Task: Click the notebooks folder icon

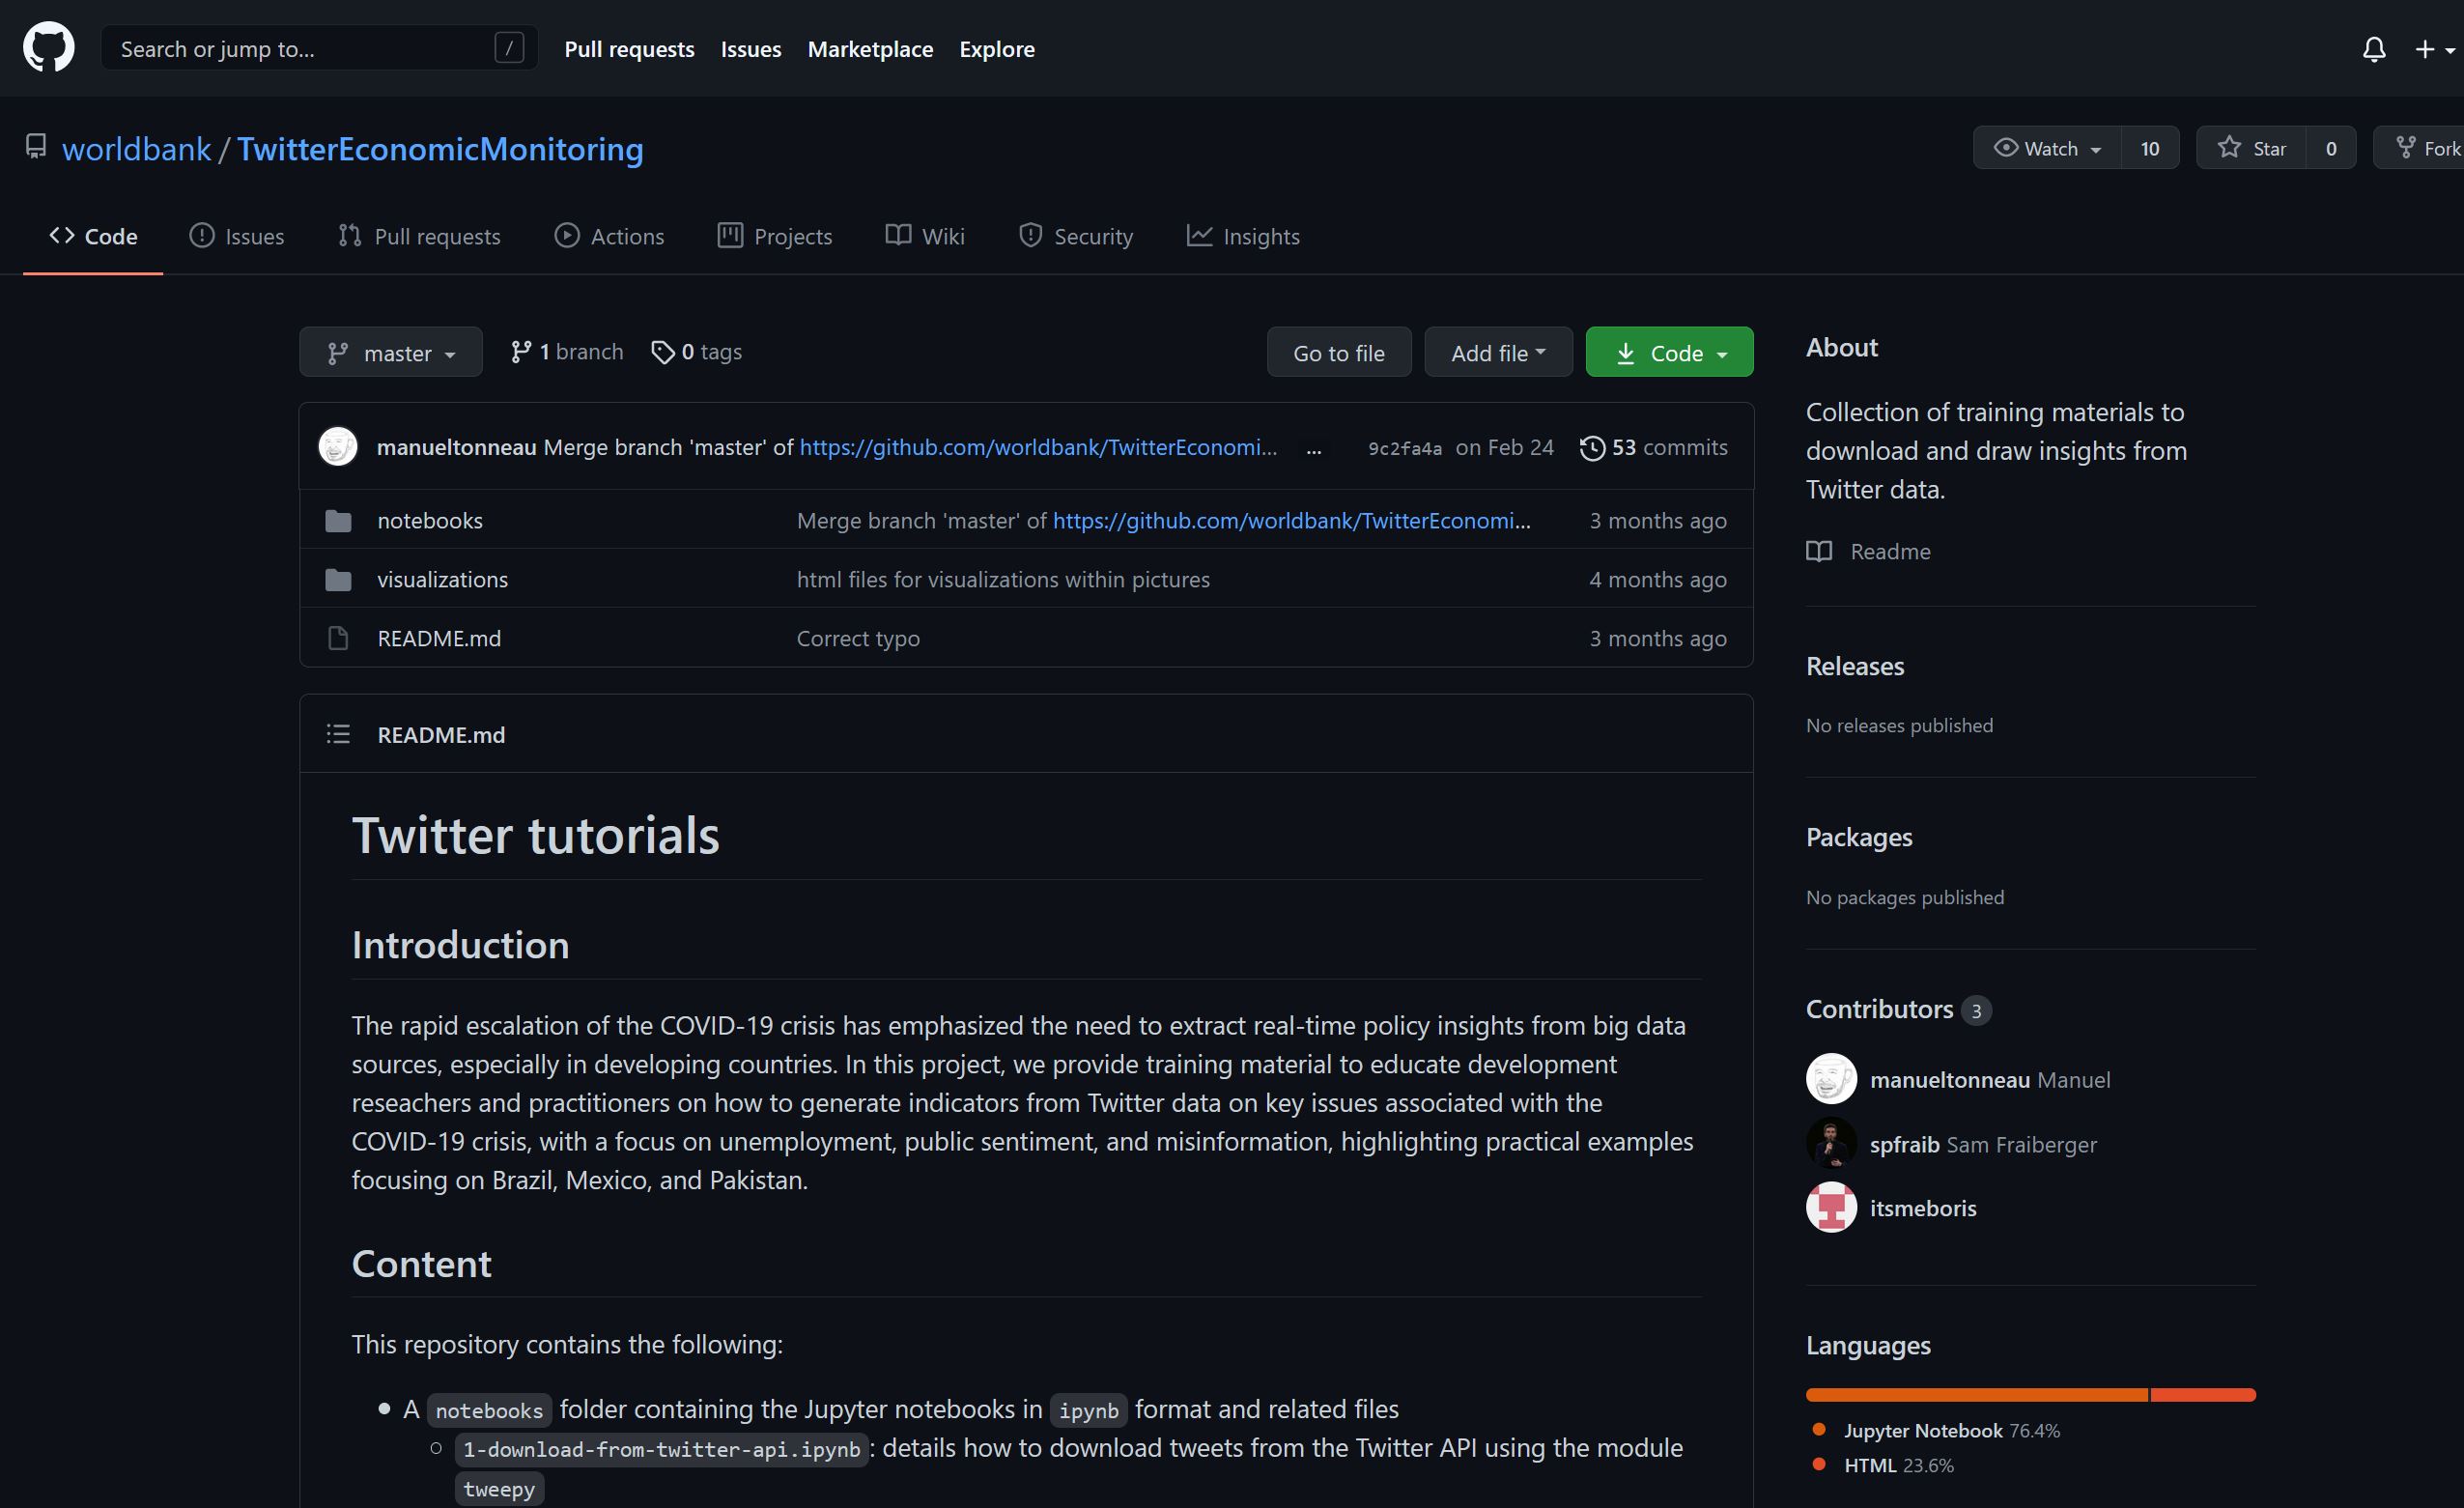Action: coord(338,521)
